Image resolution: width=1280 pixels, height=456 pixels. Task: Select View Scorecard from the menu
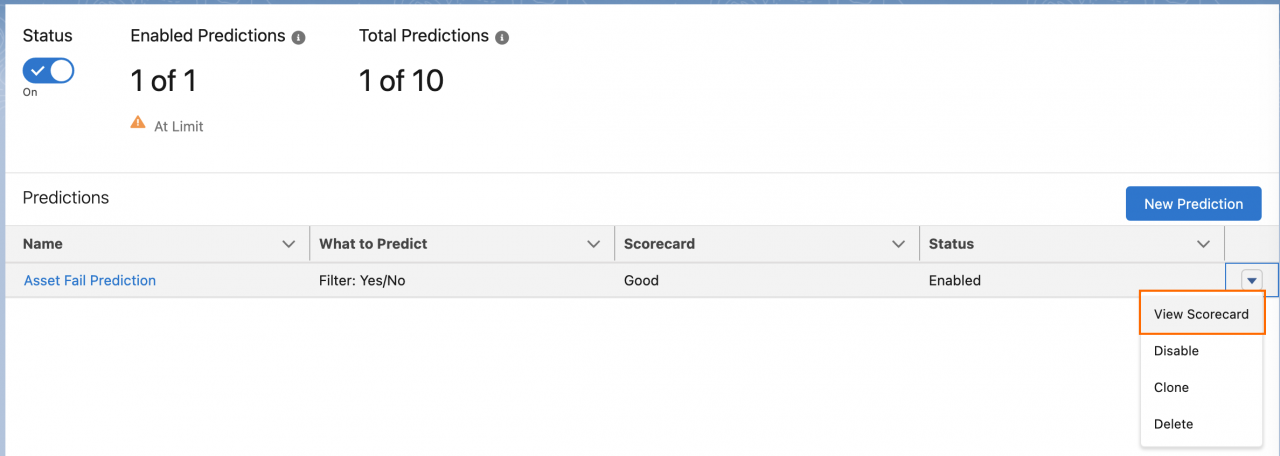coord(1202,313)
